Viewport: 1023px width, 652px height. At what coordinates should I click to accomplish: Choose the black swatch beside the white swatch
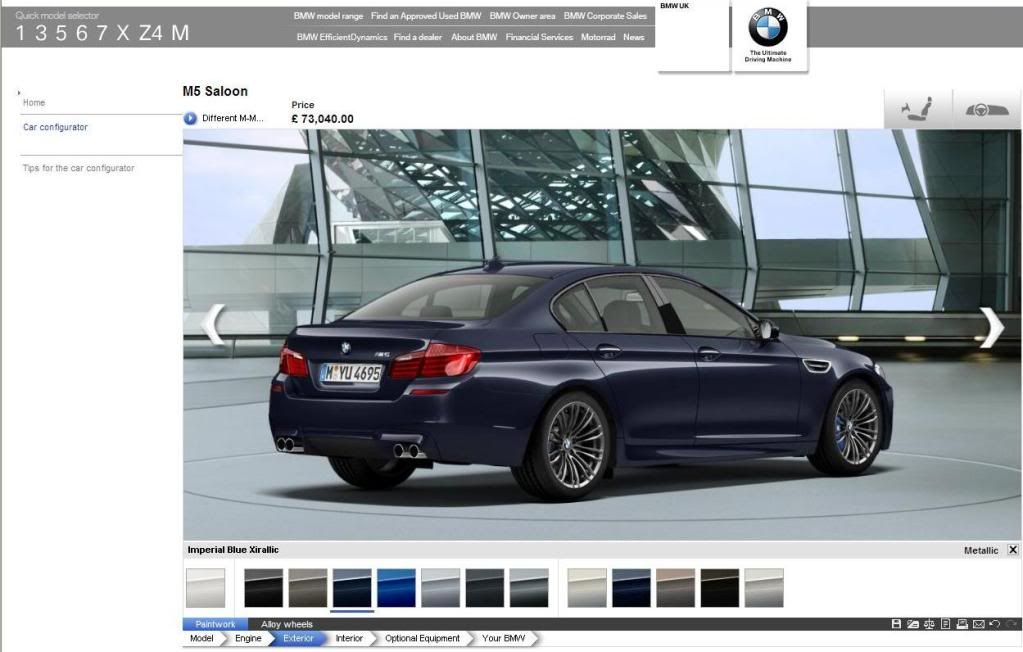coord(264,587)
